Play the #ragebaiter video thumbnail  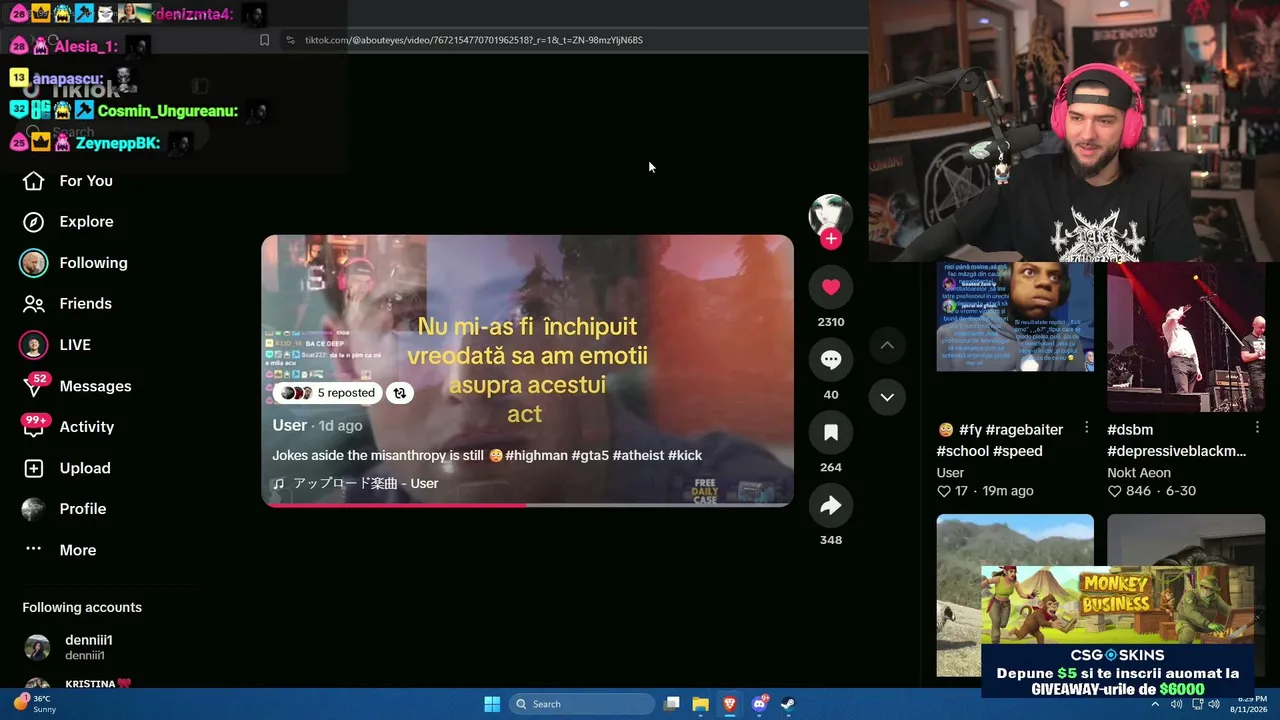[1015, 317]
